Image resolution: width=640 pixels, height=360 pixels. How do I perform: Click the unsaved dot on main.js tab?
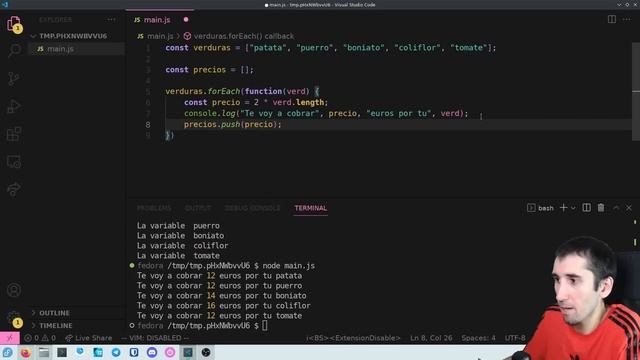[186, 20]
